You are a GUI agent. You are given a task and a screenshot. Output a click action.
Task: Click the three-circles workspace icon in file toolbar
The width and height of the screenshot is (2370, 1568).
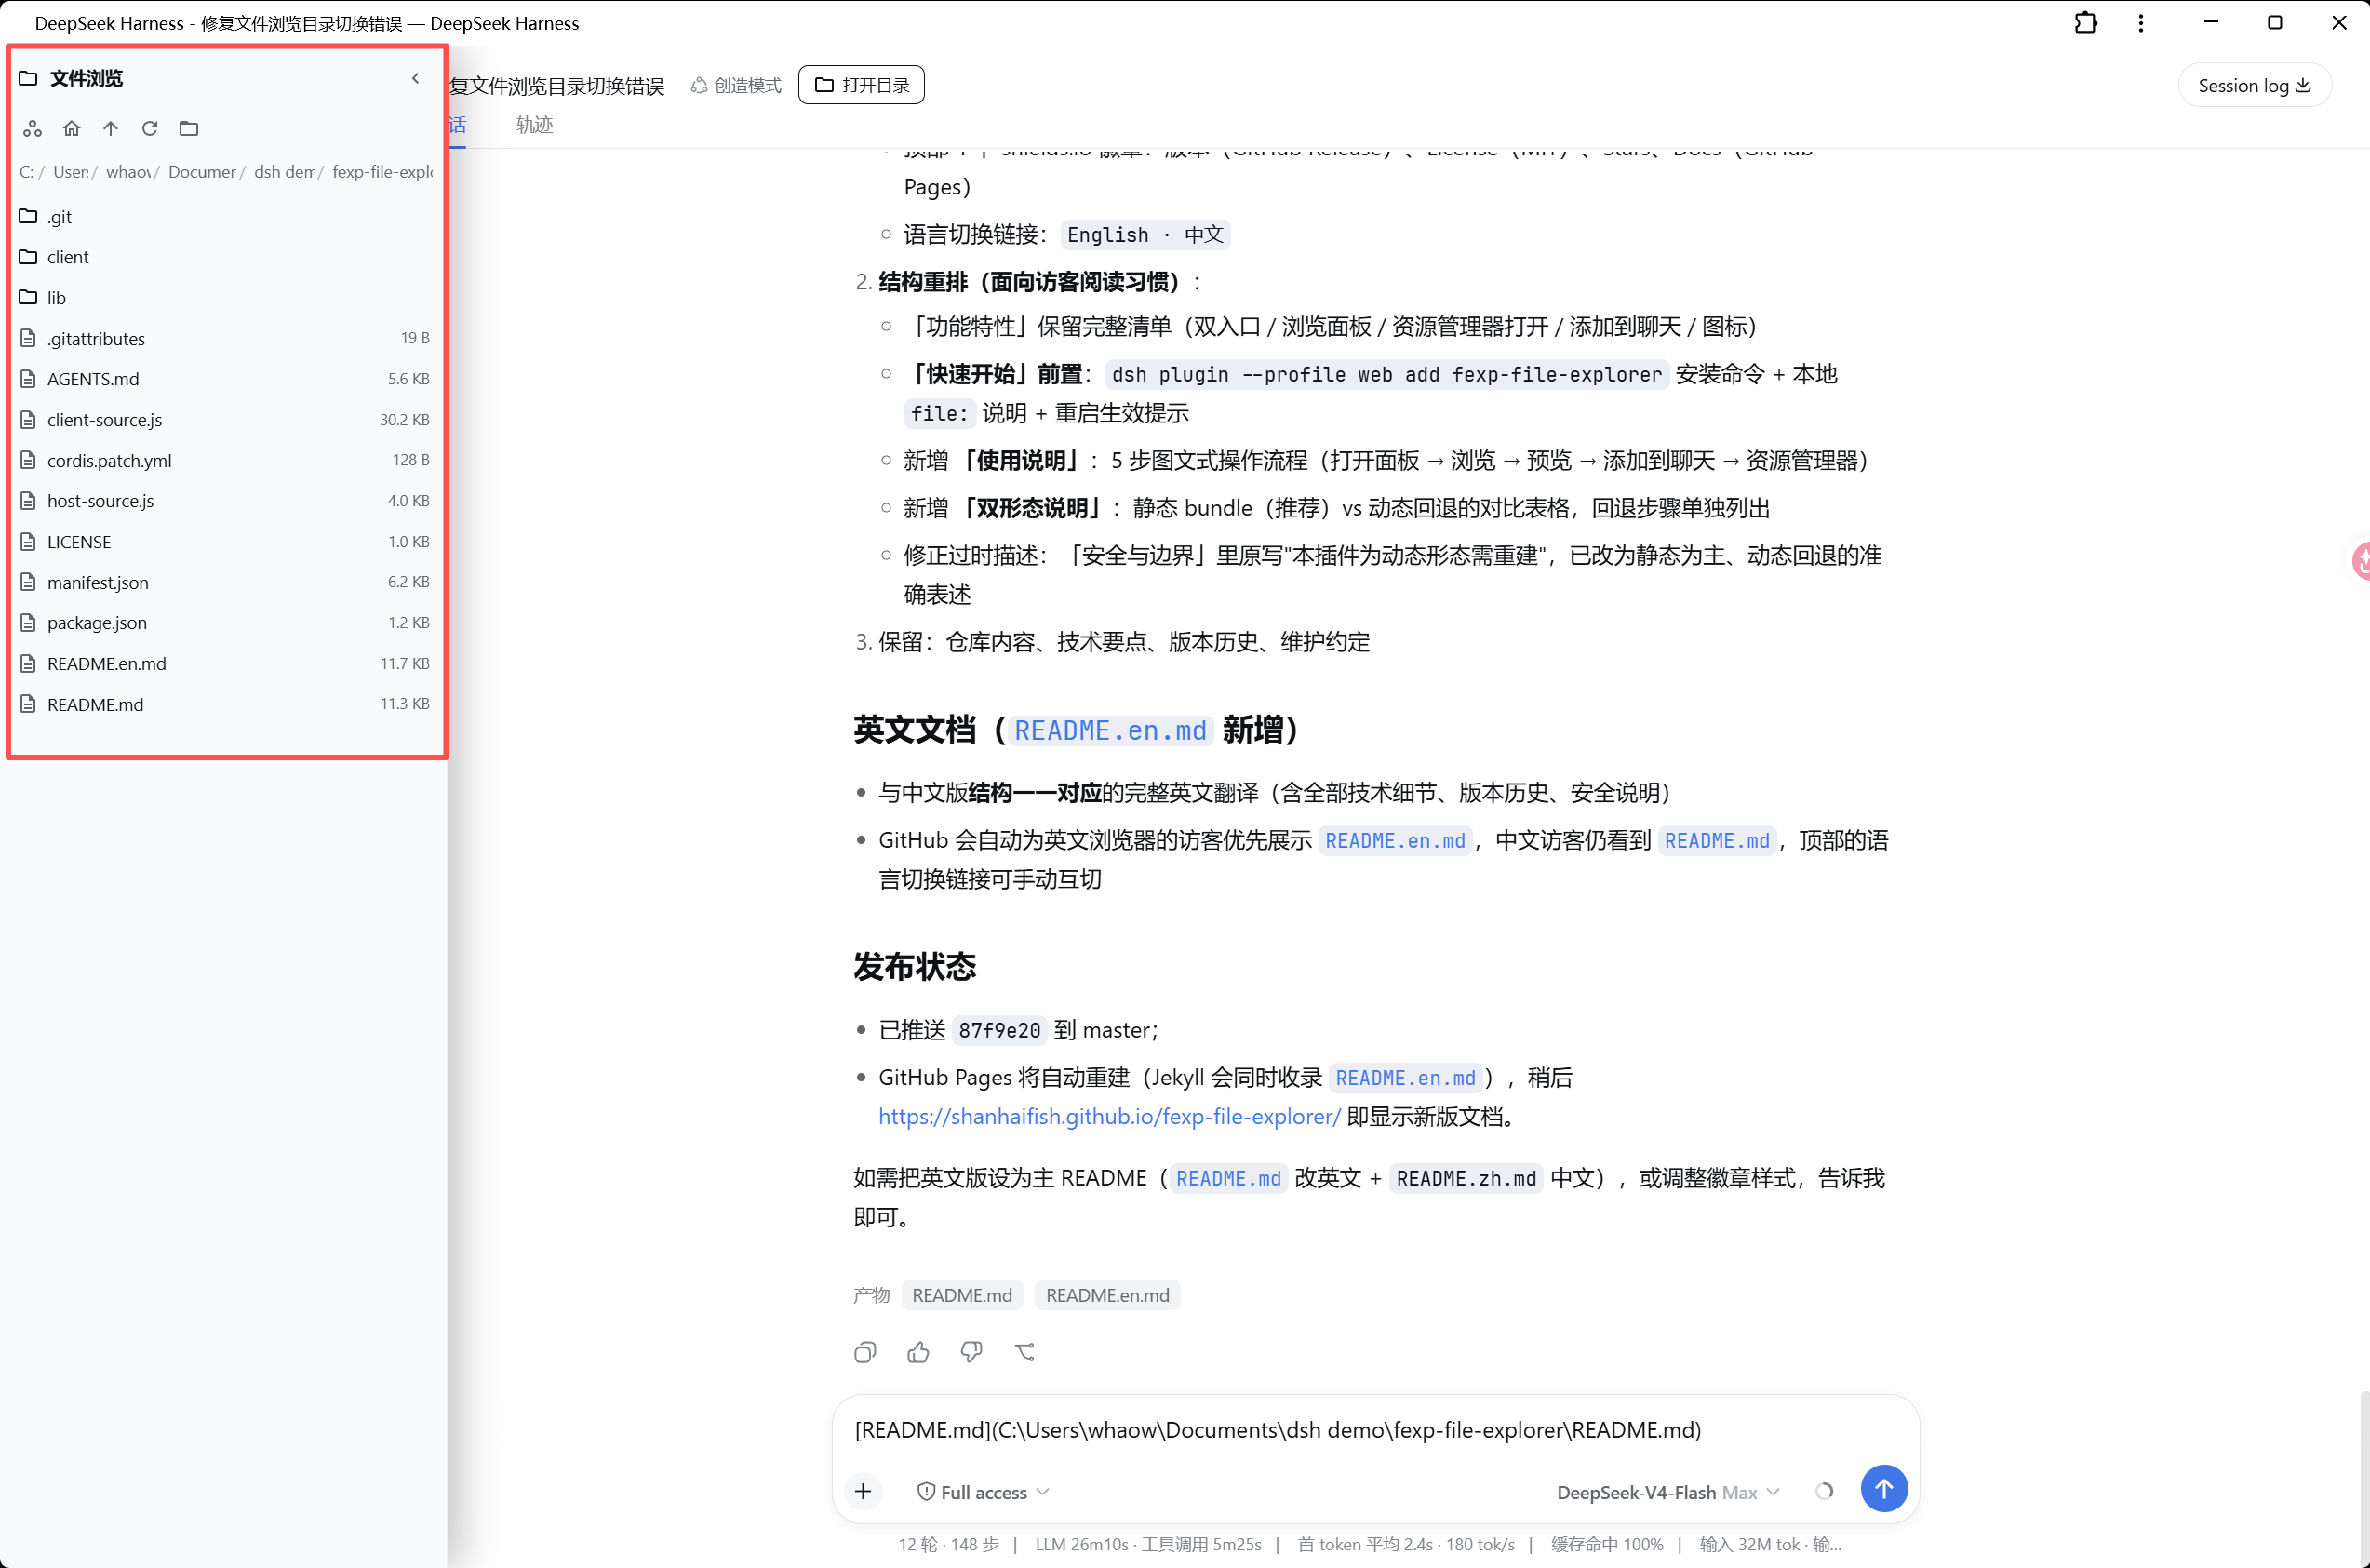click(x=32, y=128)
